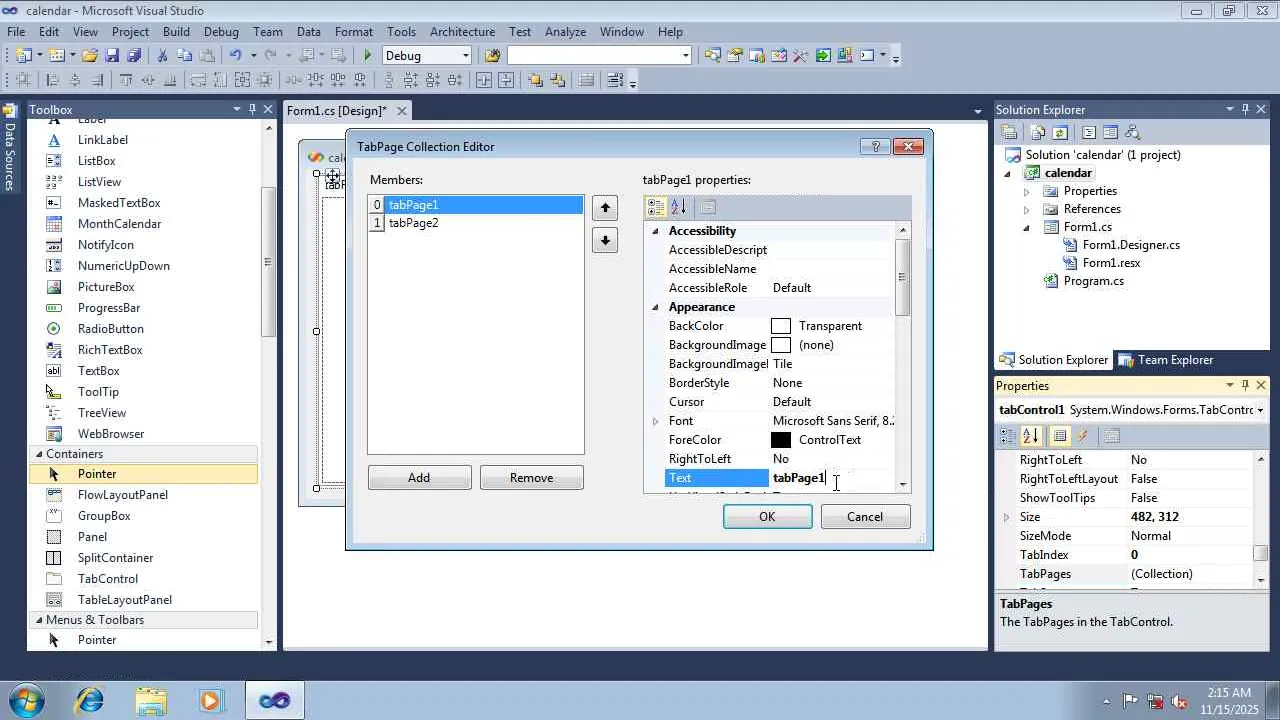Click Alphabetical sort icon in Properties panel

click(x=1031, y=436)
